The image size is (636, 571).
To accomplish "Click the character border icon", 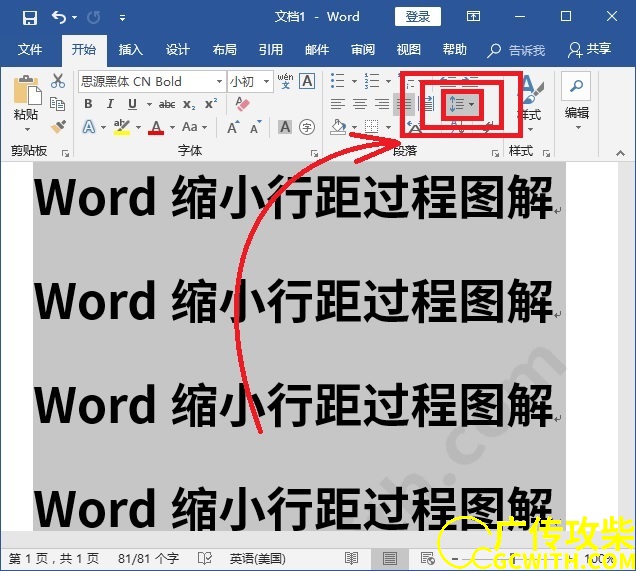I will (x=307, y=81).
